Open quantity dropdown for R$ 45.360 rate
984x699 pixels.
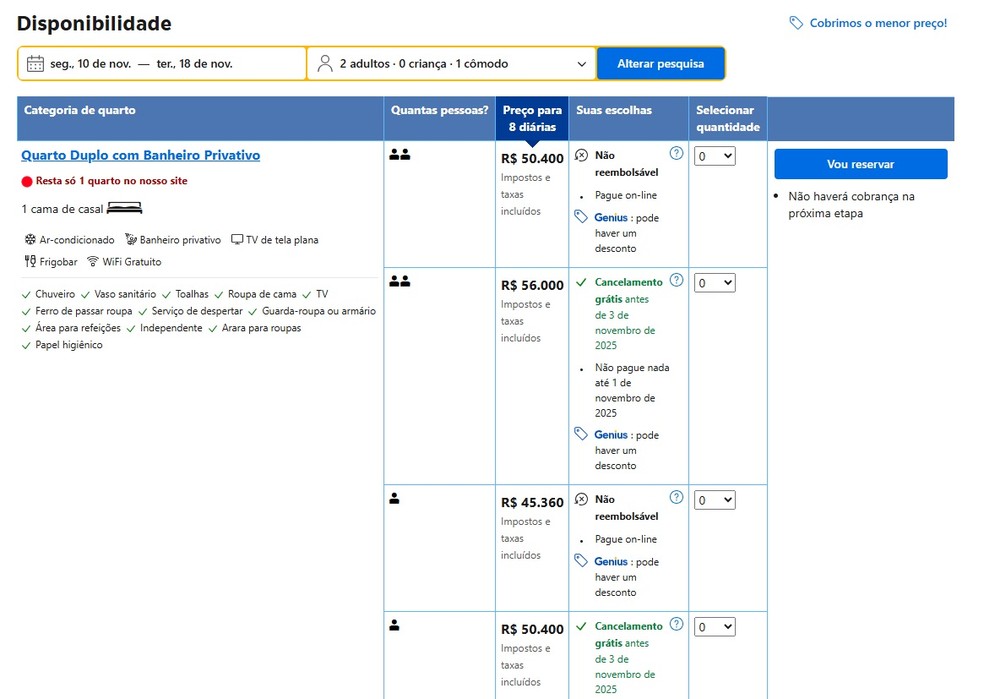point(715,500)
